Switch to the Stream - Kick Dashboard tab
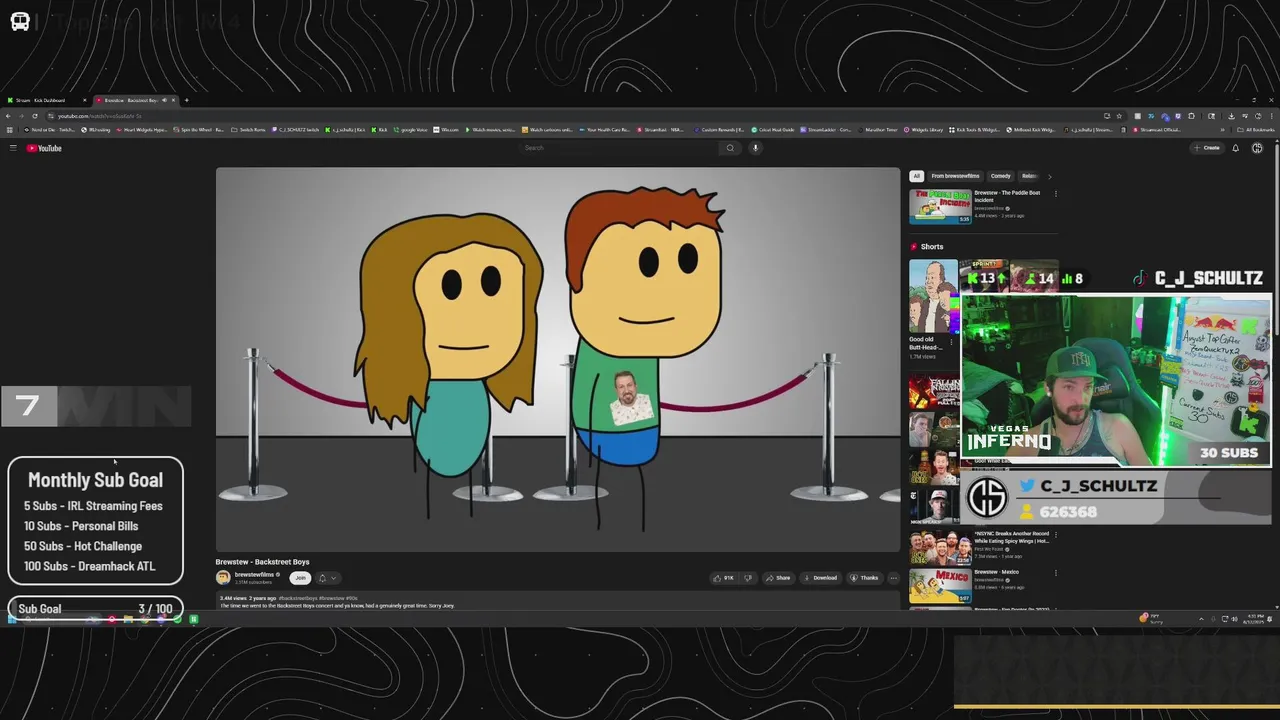 (x=46, y=100)
